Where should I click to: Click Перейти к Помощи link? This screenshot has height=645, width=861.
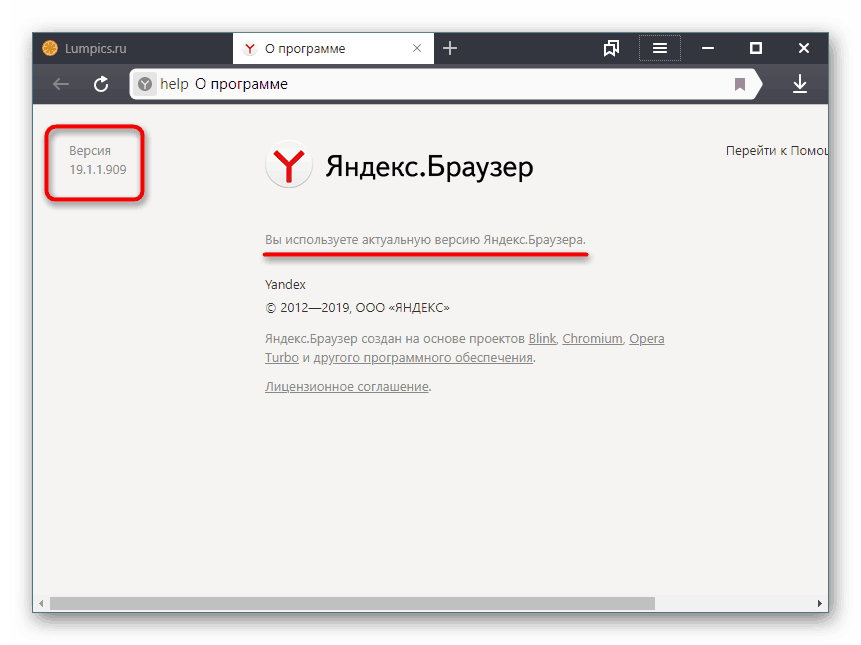776,150
